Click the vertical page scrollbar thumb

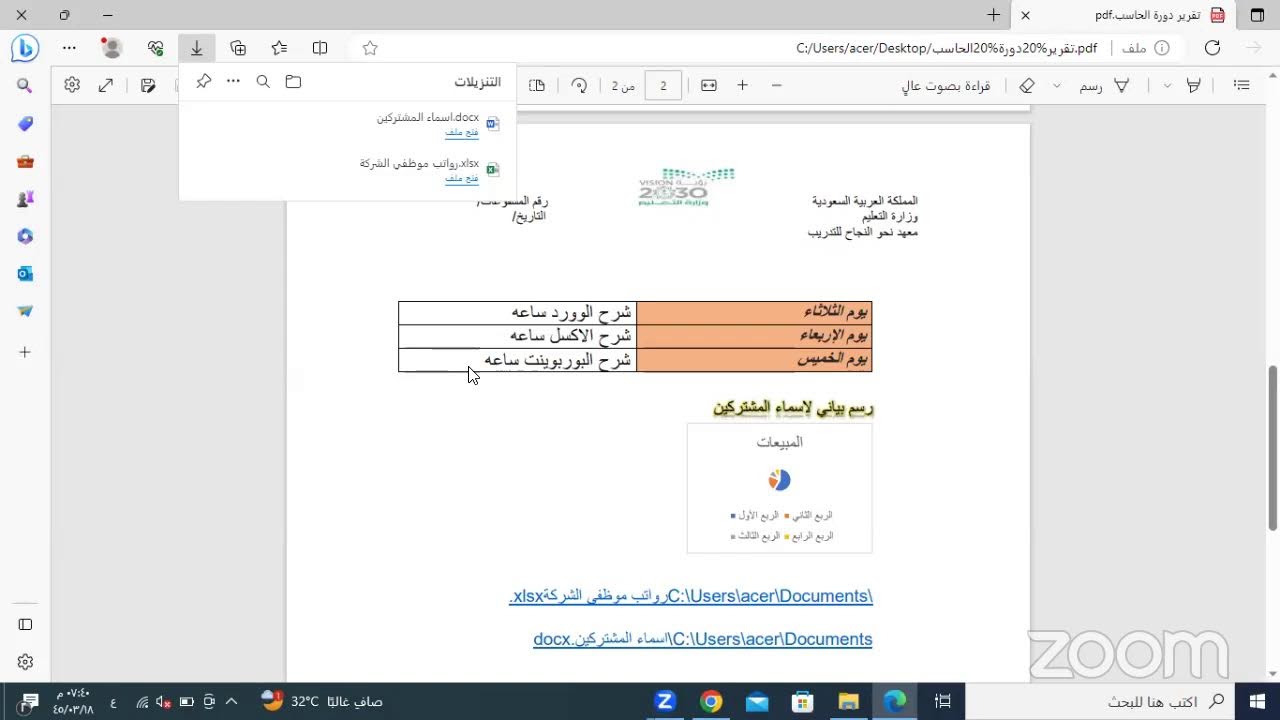[1273, 447]
